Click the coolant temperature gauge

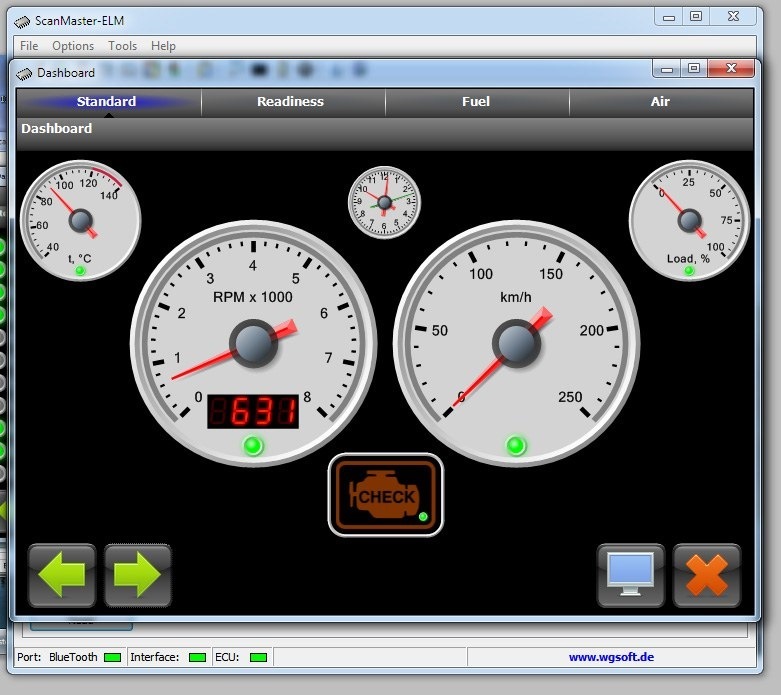tap(80, 220)
